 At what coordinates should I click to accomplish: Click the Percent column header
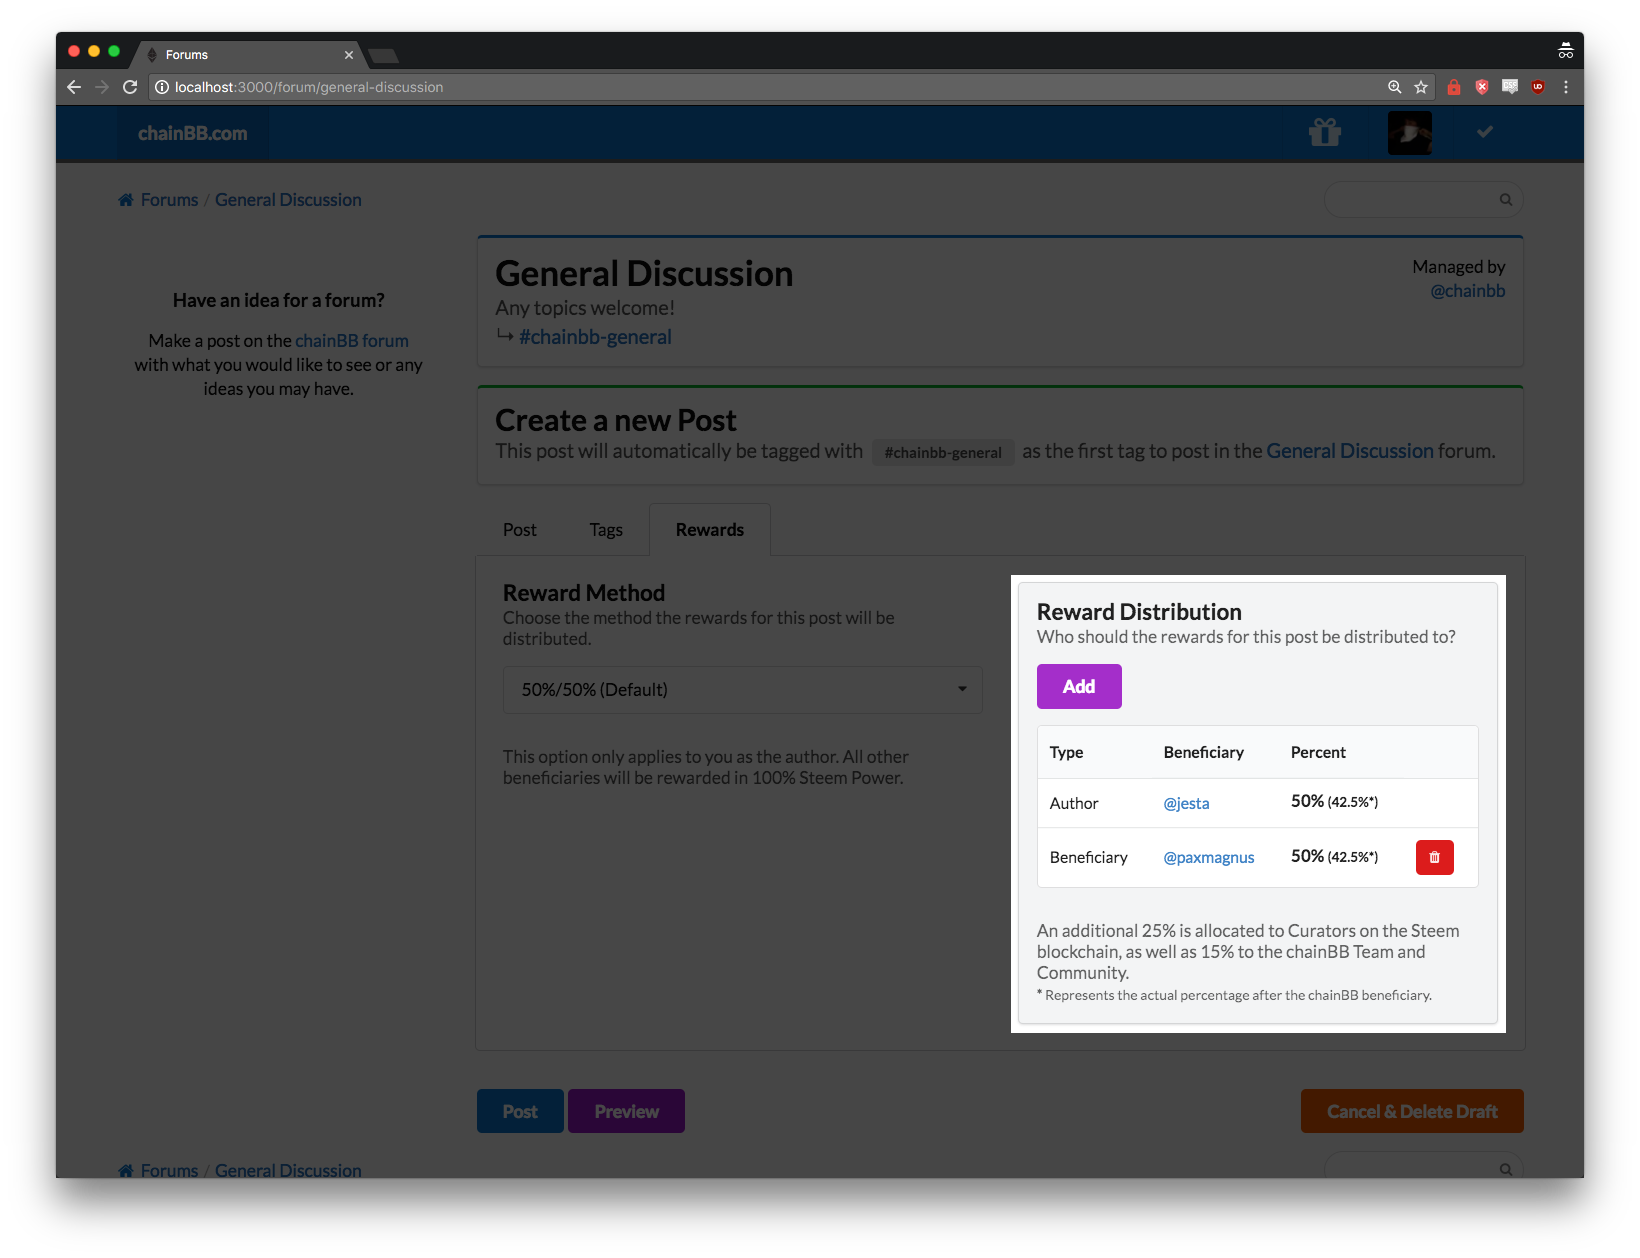1318,752
